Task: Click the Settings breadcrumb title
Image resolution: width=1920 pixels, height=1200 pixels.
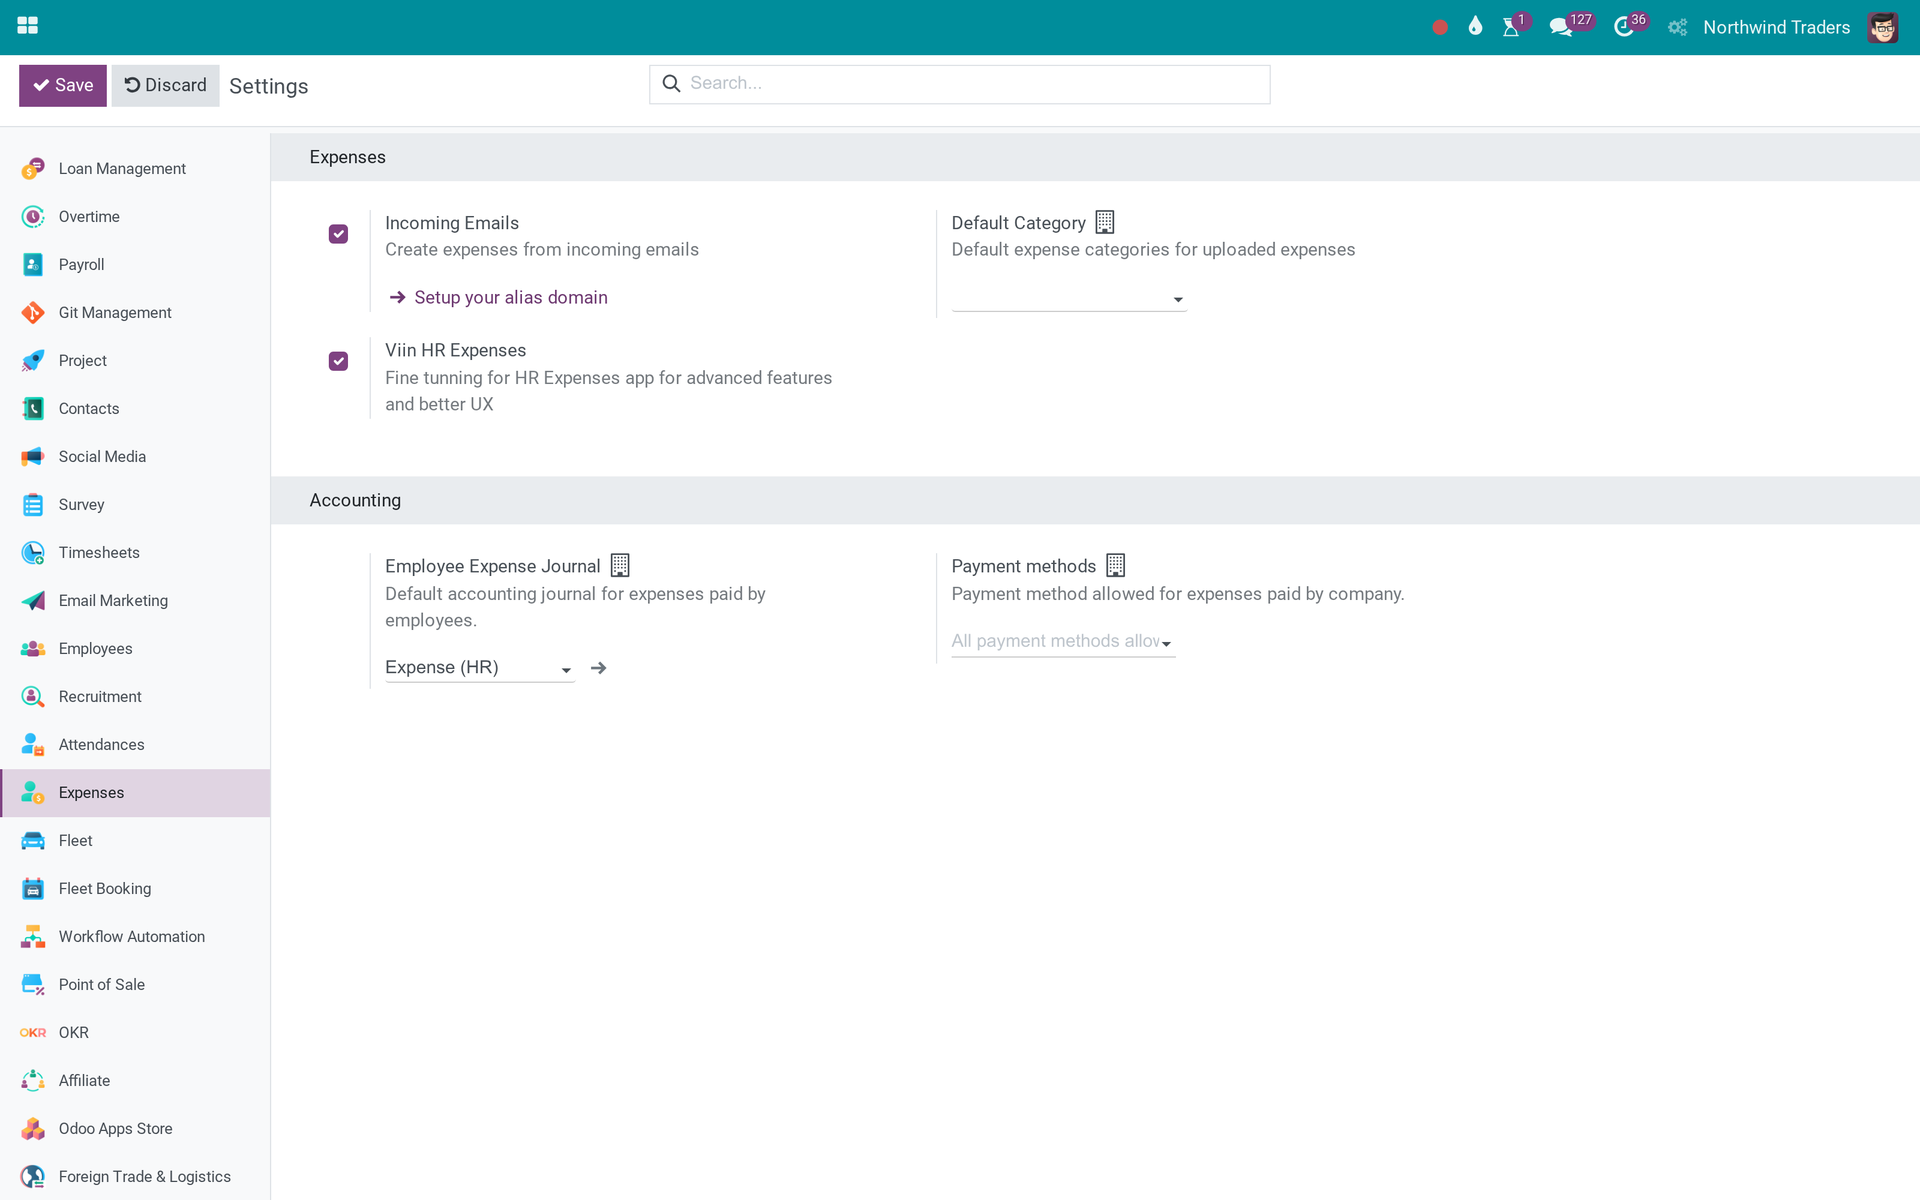Action: [x=268, y=87]
